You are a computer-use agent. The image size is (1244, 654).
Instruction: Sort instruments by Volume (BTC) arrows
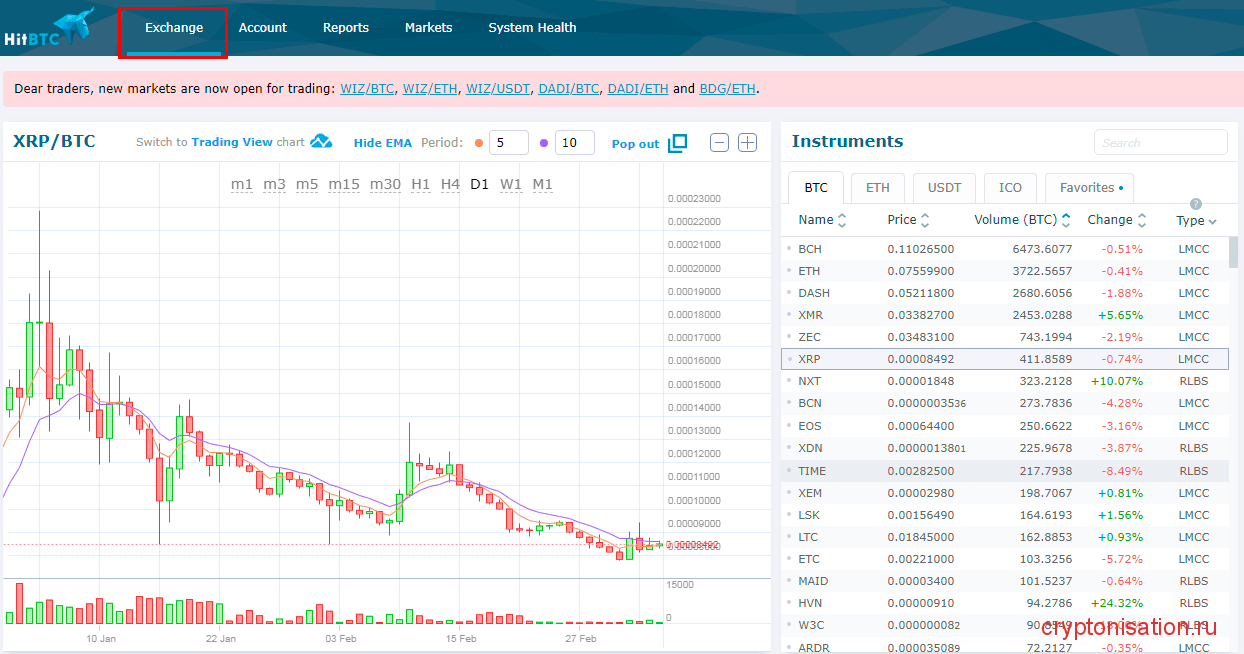(1066, 220)
